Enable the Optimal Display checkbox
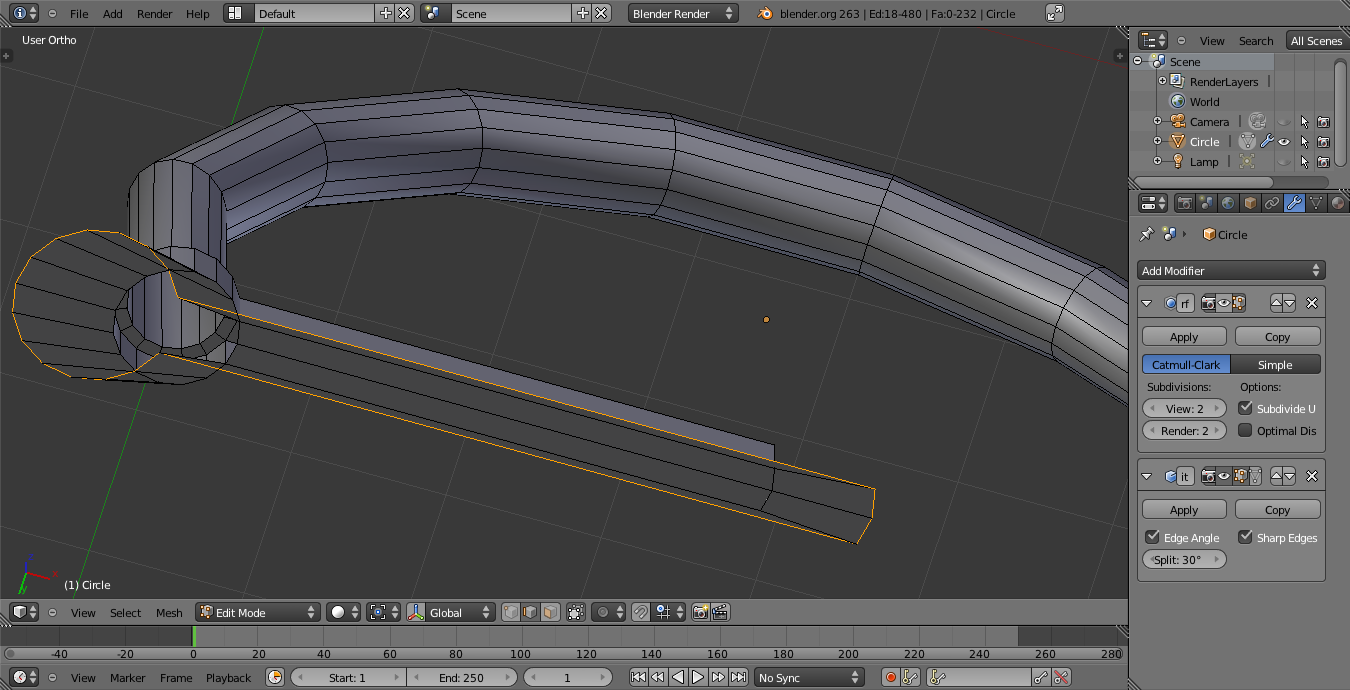Screen dimensions: 1350x690 click(1245, 430)
